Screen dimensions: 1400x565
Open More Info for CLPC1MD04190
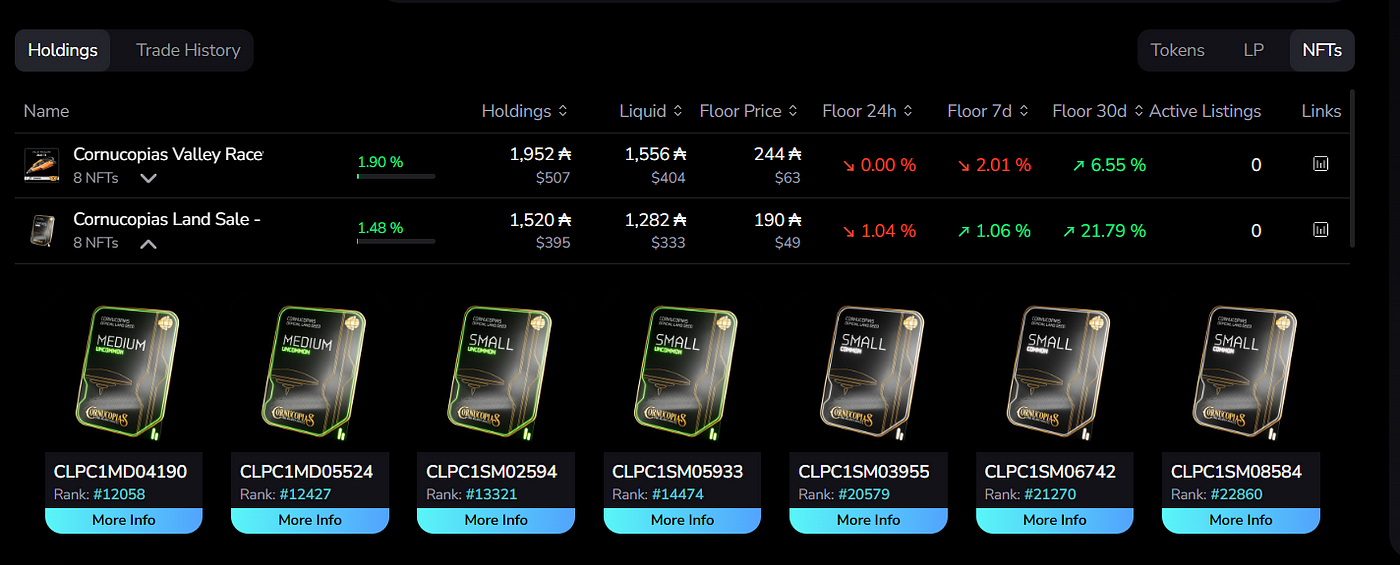coord(123,520)
